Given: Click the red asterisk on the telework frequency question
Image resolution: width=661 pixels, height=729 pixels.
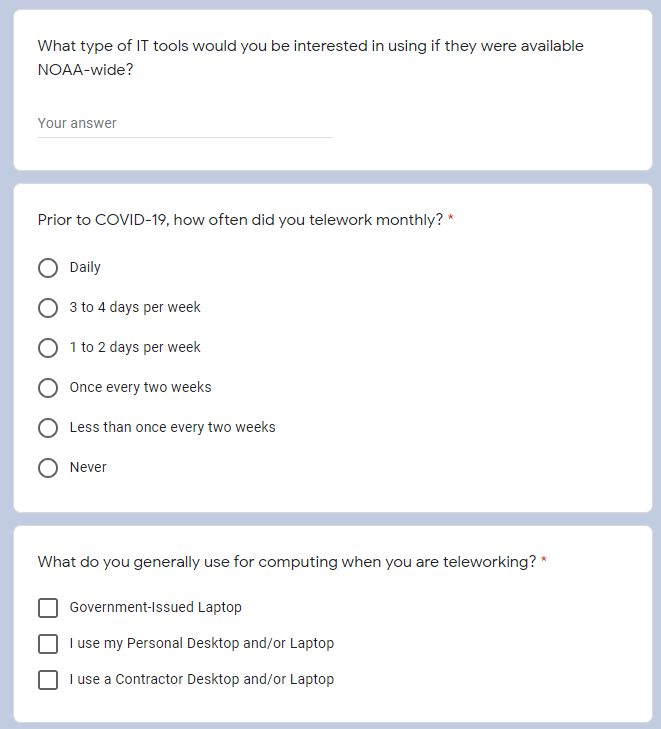Looking at the screenshot, I should coord(451,219).
